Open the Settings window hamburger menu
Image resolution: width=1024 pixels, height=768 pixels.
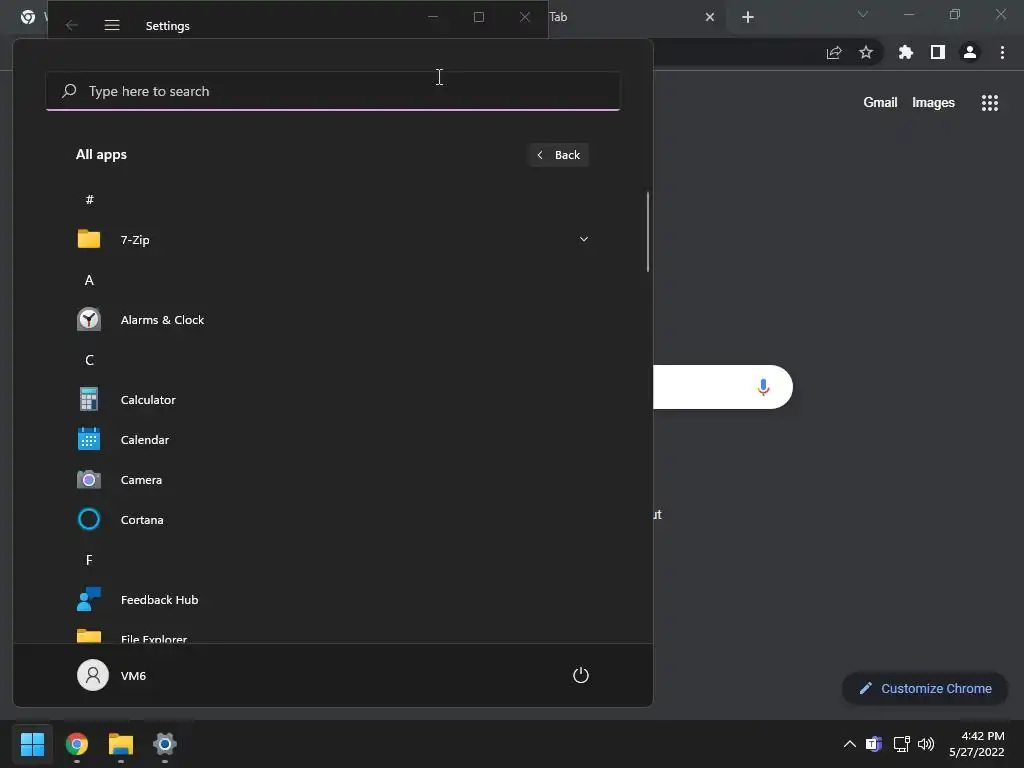click(x=112, y=25)
